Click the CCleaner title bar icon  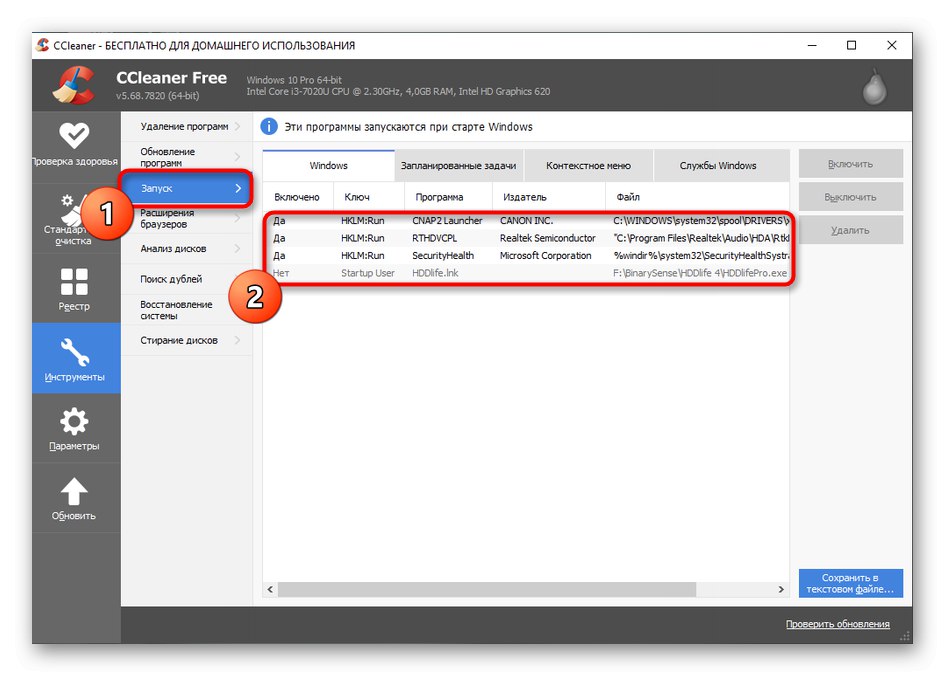coord(42,45)
